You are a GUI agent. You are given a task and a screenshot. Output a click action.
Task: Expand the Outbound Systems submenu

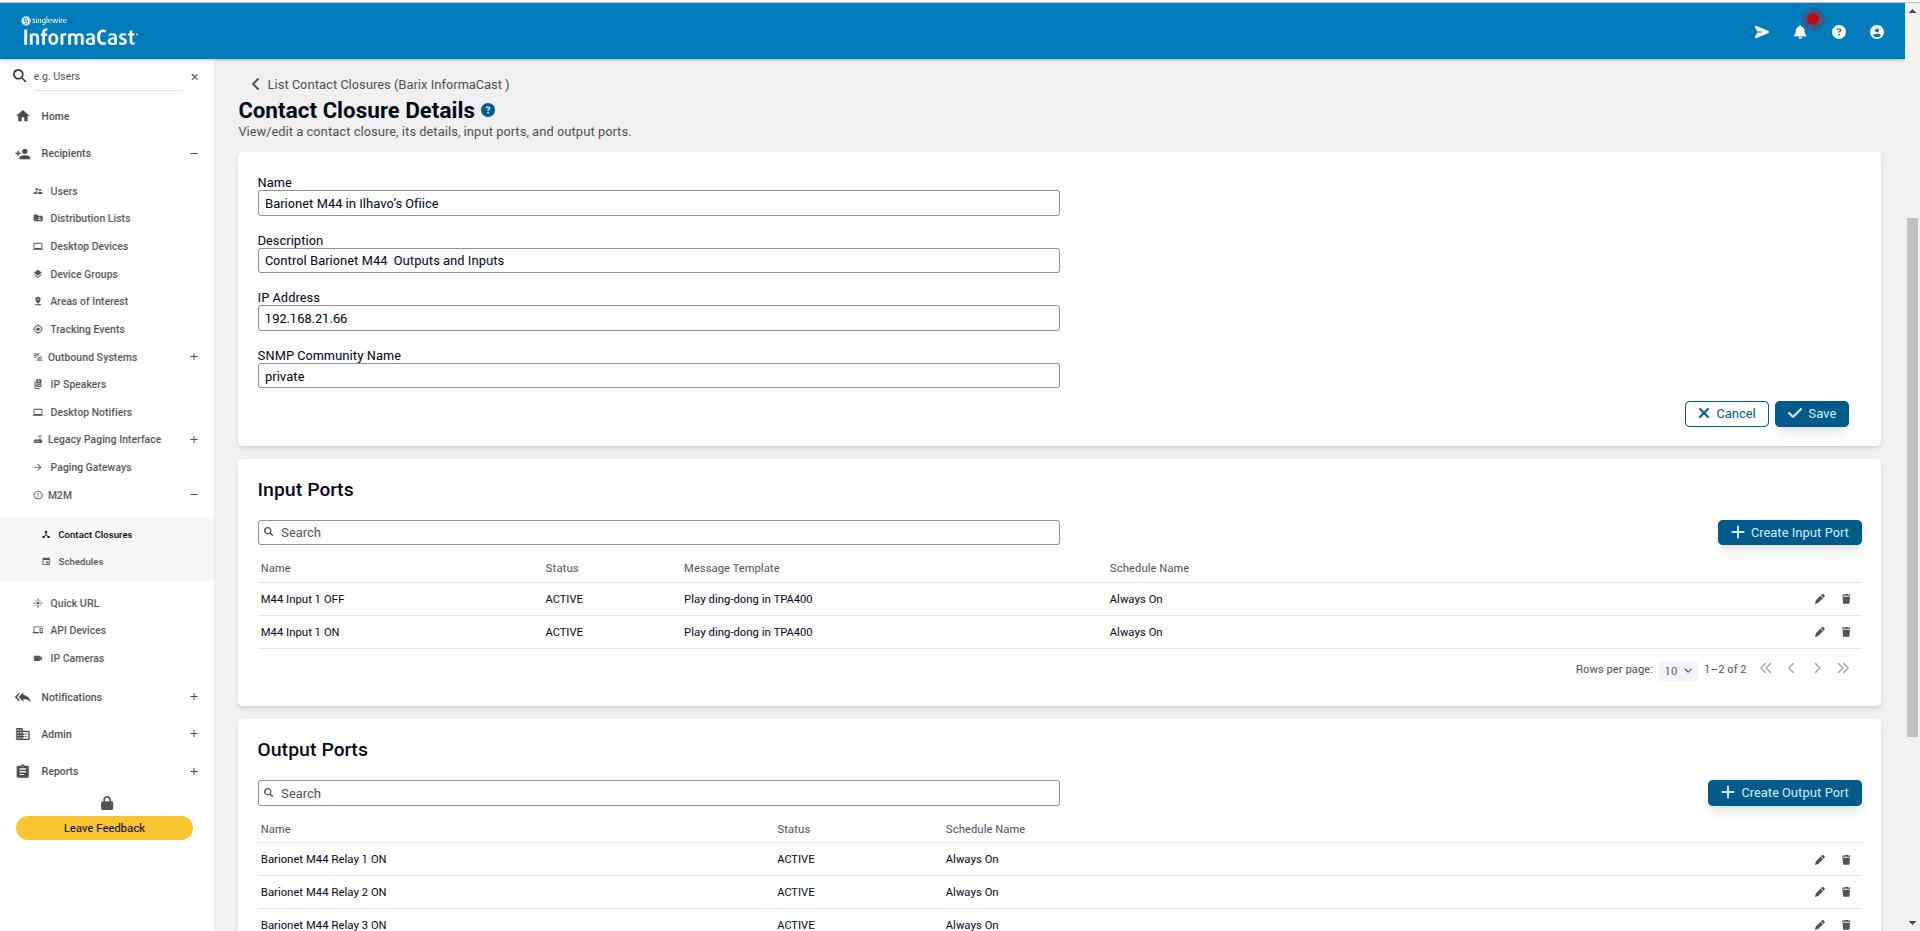[x=194, y=357]
